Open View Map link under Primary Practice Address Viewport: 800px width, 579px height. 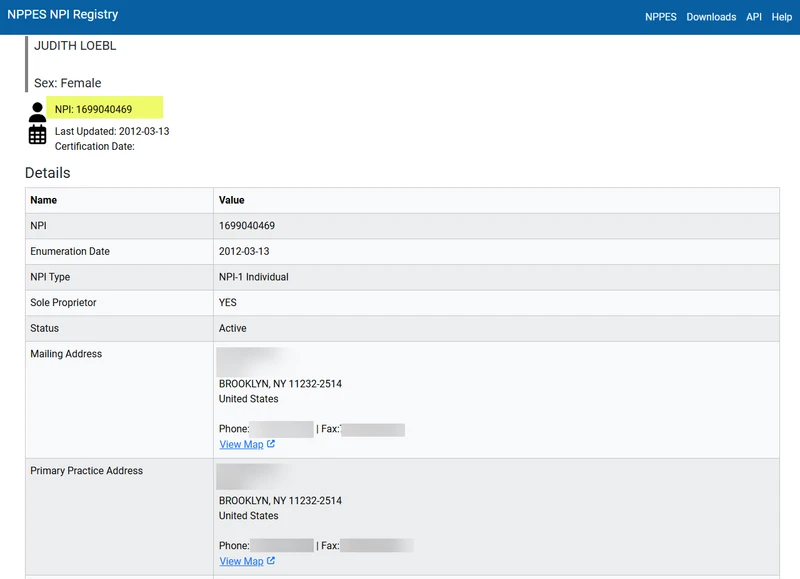(241, 561)
